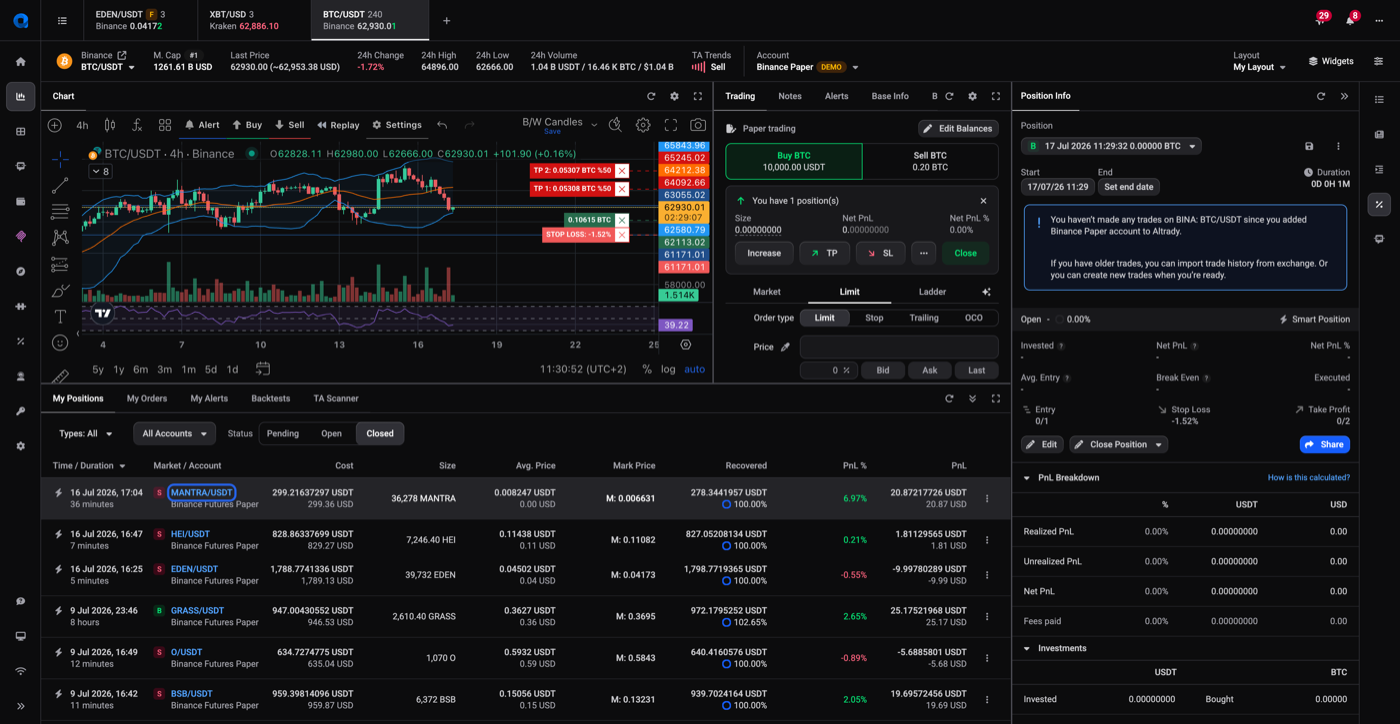Collapse the PnL Breakdown section

point(1027,478)
